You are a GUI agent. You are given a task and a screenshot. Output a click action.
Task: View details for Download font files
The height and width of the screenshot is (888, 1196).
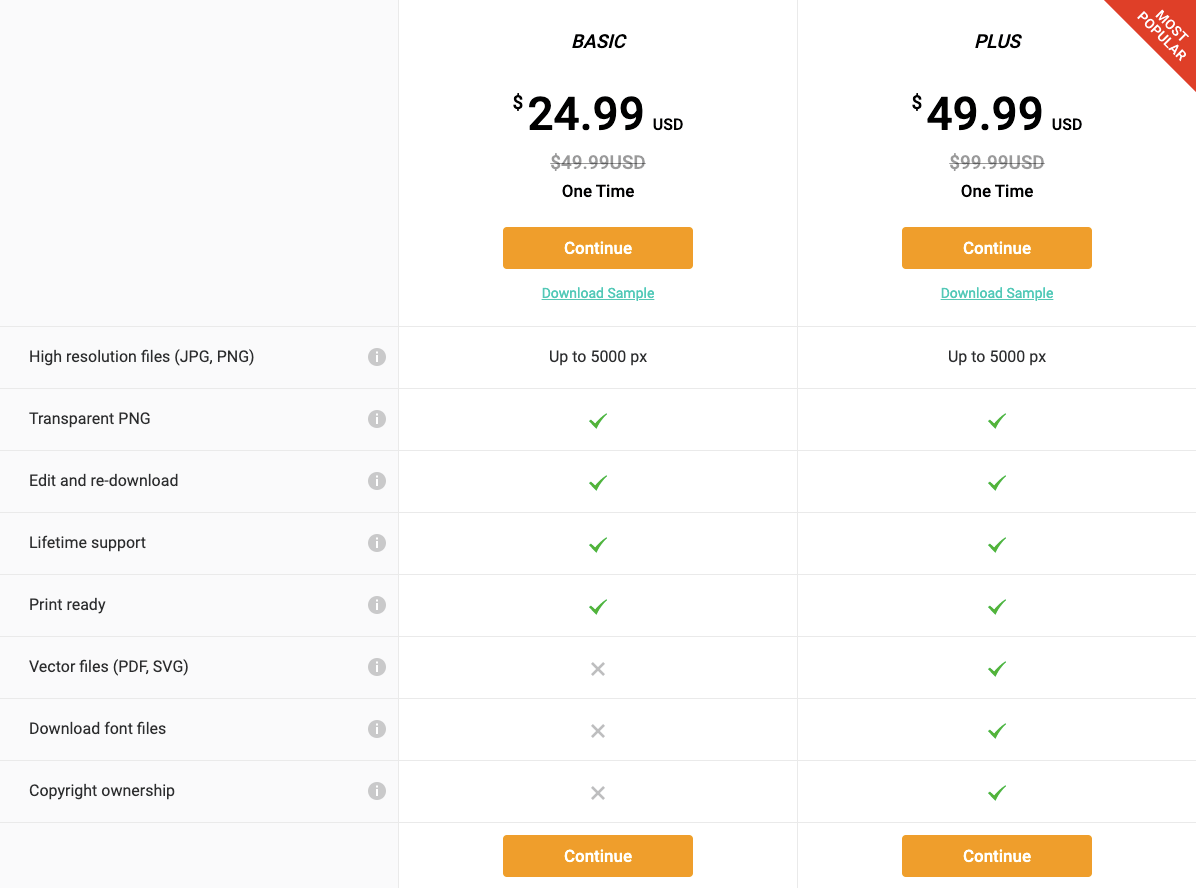[377, 729]
